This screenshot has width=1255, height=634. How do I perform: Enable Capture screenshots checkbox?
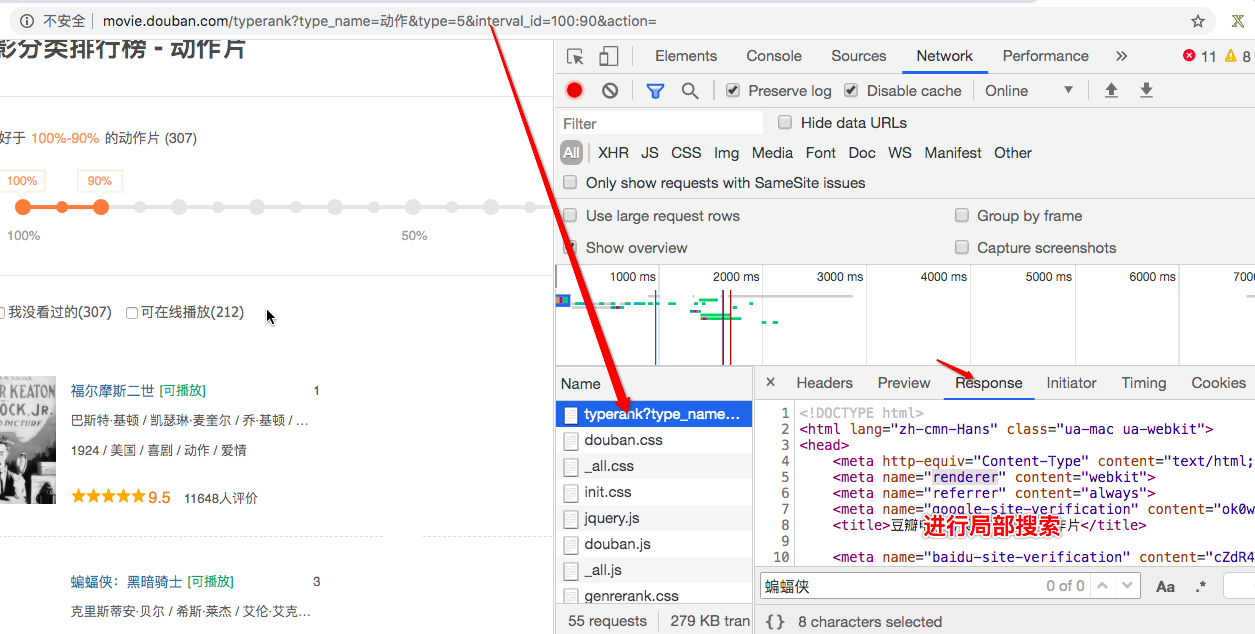962,247
